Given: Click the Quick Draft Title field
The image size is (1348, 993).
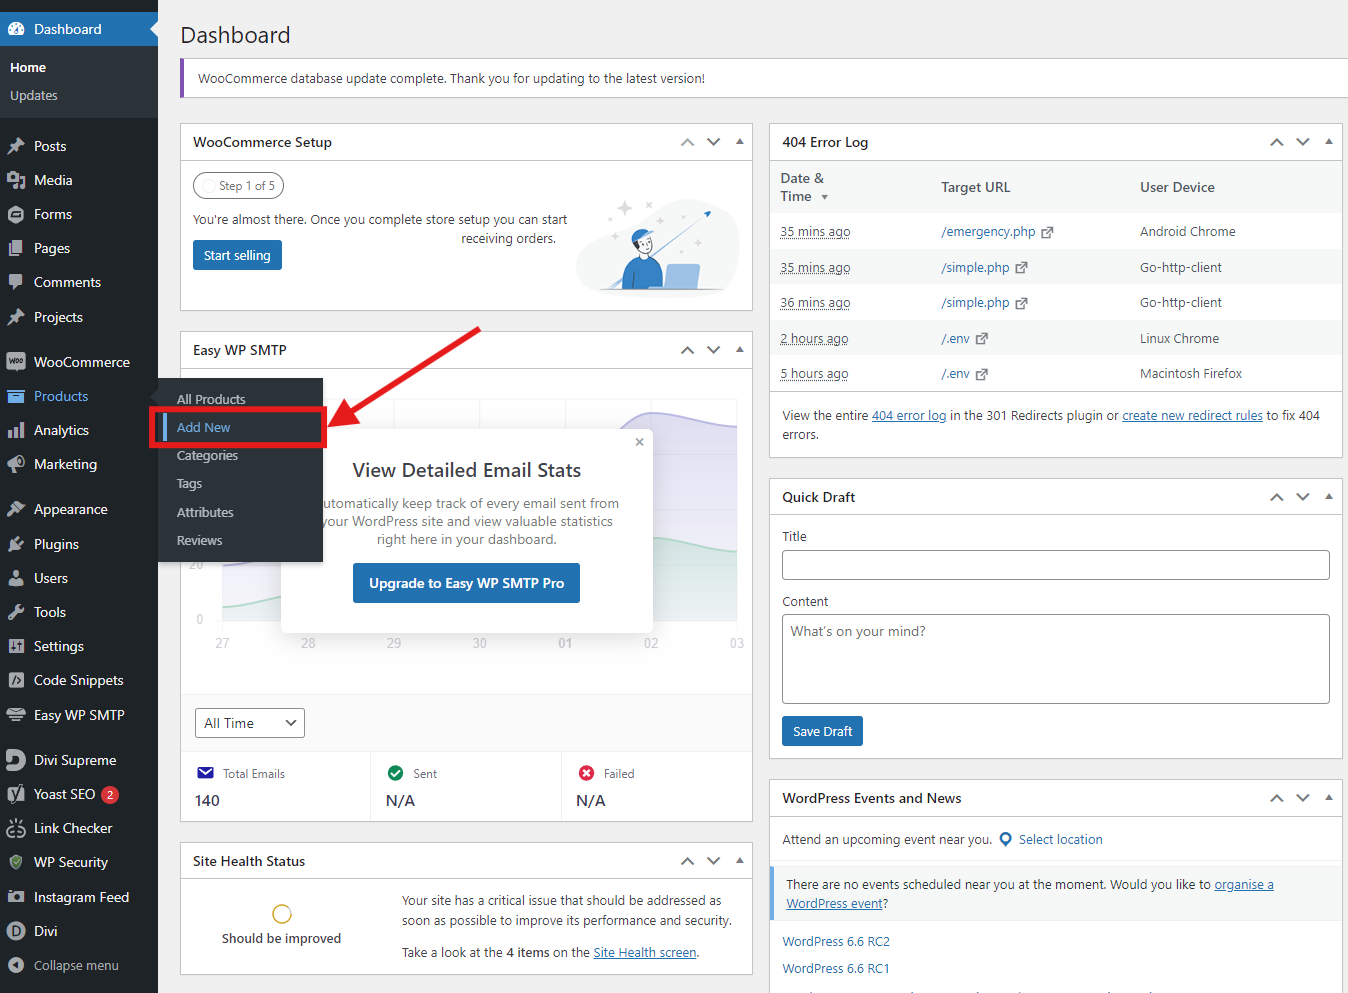Looking at the screenshot, I should [1056, 565].
